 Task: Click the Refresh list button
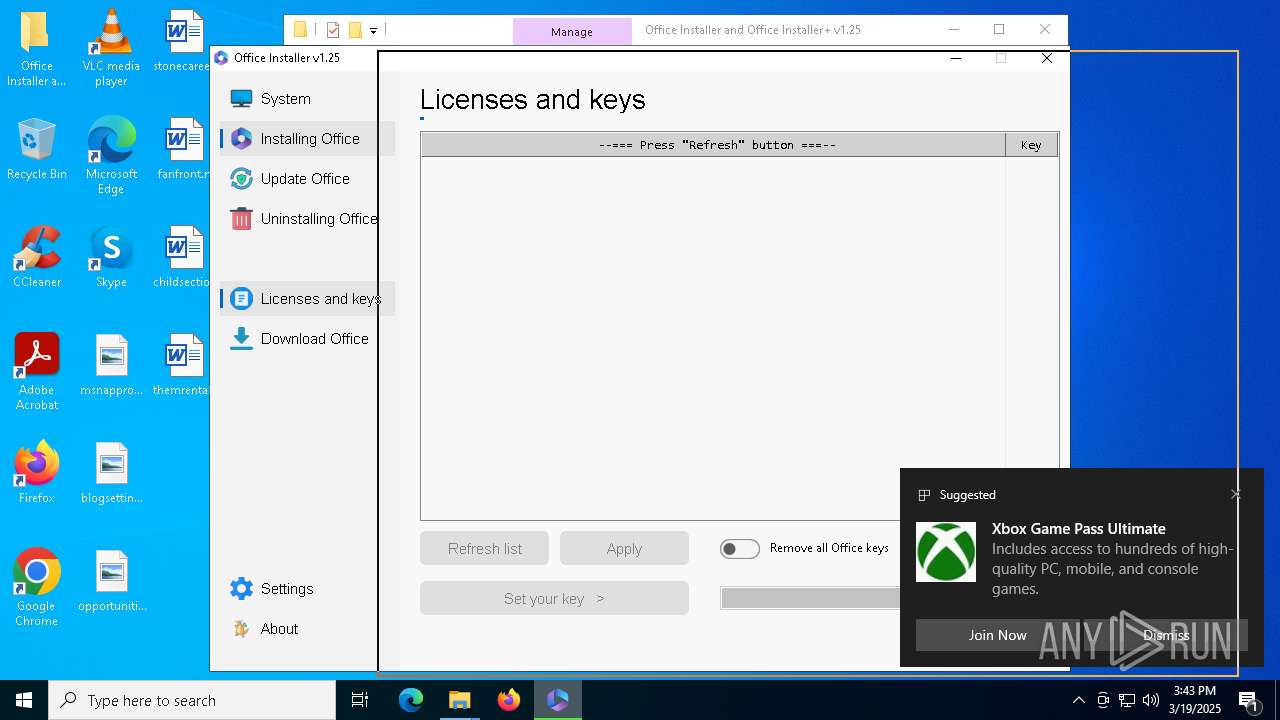(484, 548)
